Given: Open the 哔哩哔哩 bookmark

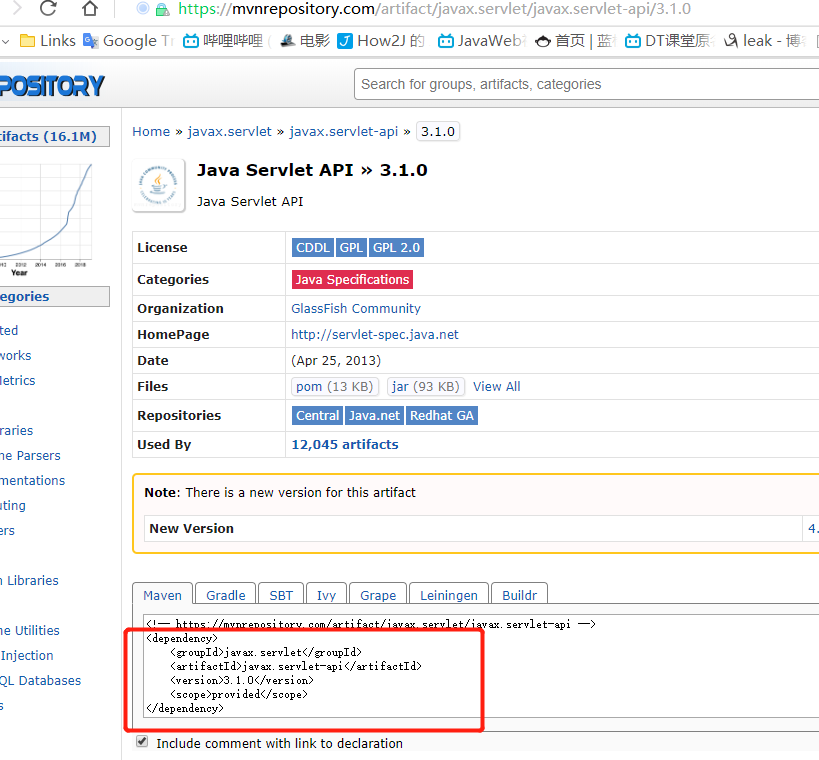Looking at the screenshot, I should 225,41.
